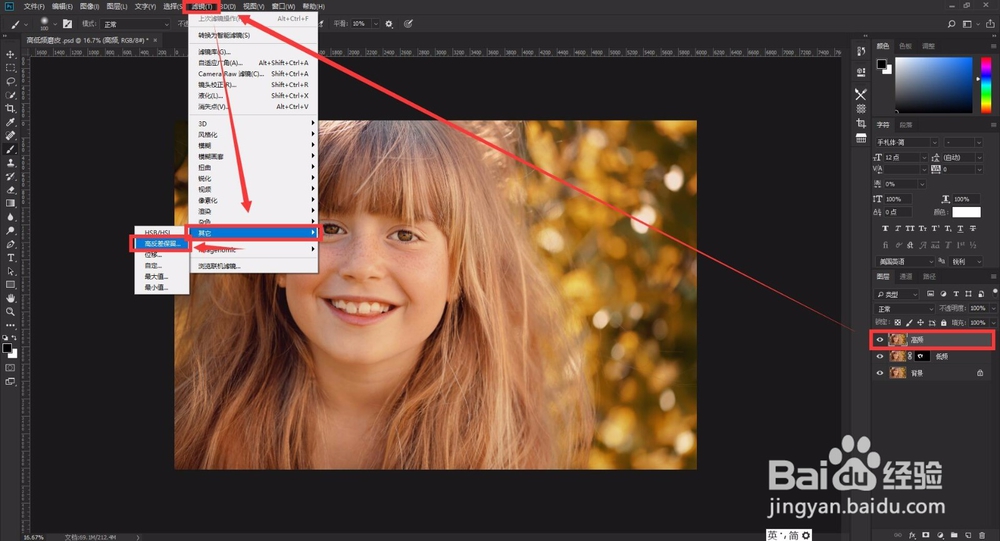
Task: Toggle lock image pixels brush icon
Action: pos(909,323)
